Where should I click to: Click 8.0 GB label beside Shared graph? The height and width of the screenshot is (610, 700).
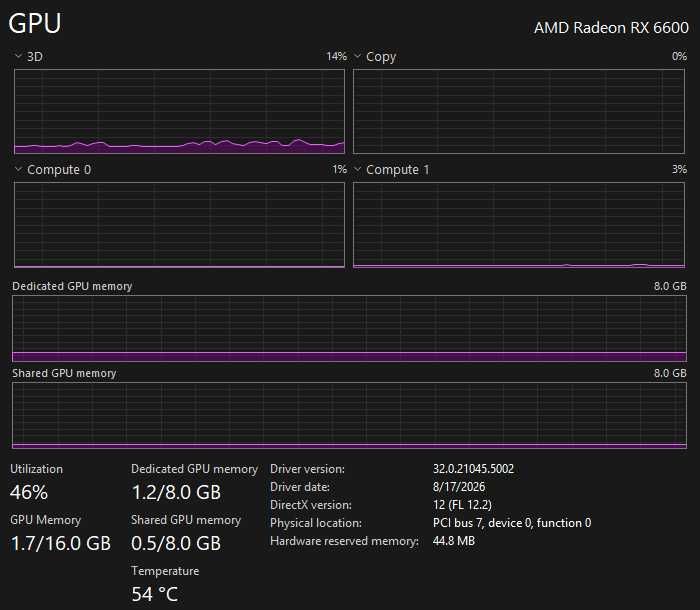click(x=670, y=373)
